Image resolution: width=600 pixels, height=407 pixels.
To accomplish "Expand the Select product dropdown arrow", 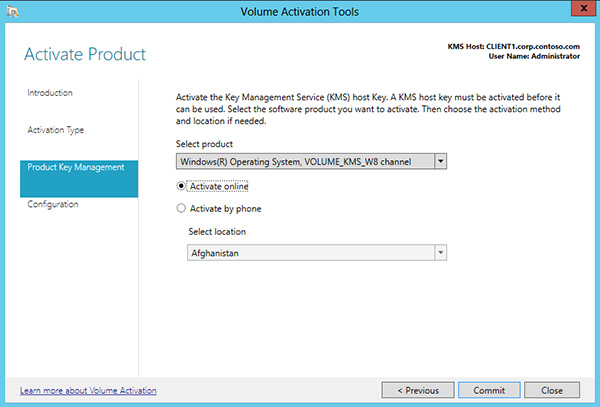I will tap(441, 160).
